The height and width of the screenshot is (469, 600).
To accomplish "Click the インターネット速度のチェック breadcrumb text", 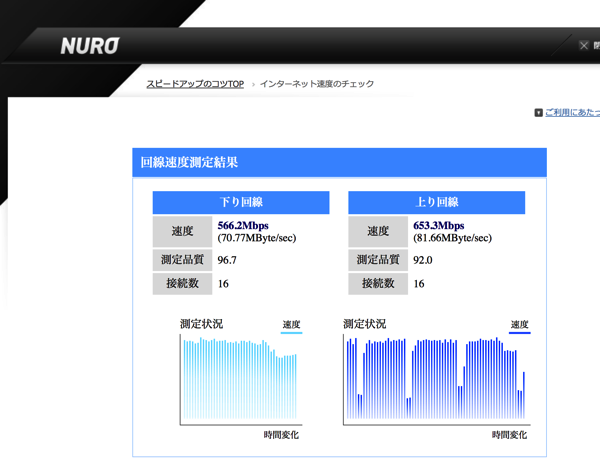I will click(317, 84).
